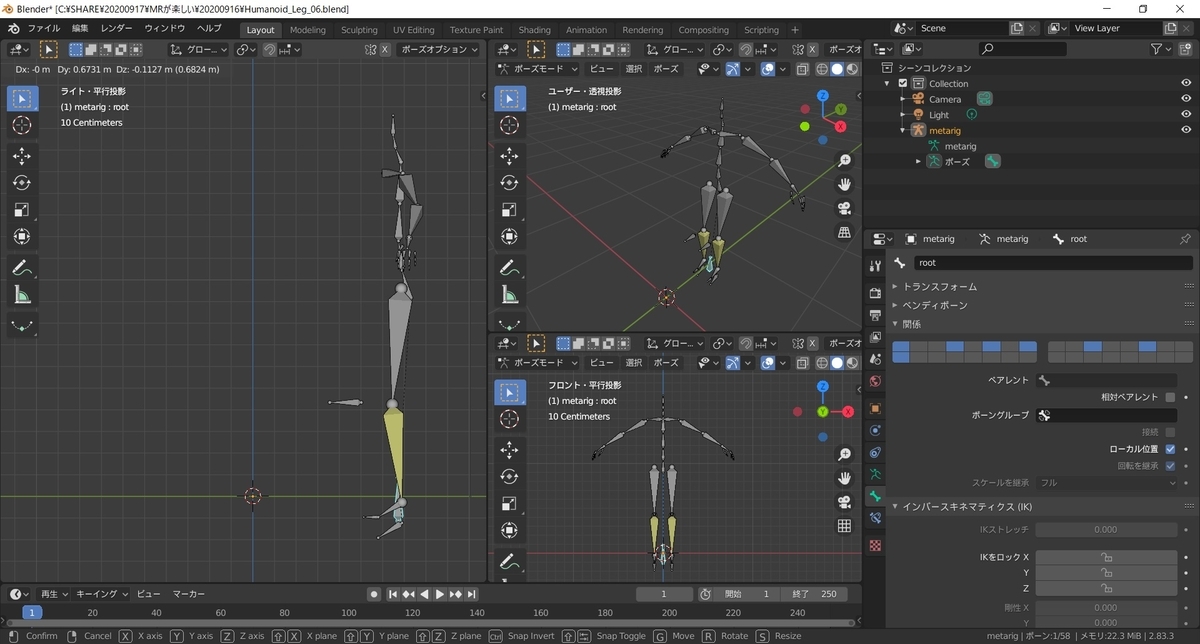Select the Scale tool in the perspective viewport
The width and height of the screenshot is (1200, 644).
(509, 210)
